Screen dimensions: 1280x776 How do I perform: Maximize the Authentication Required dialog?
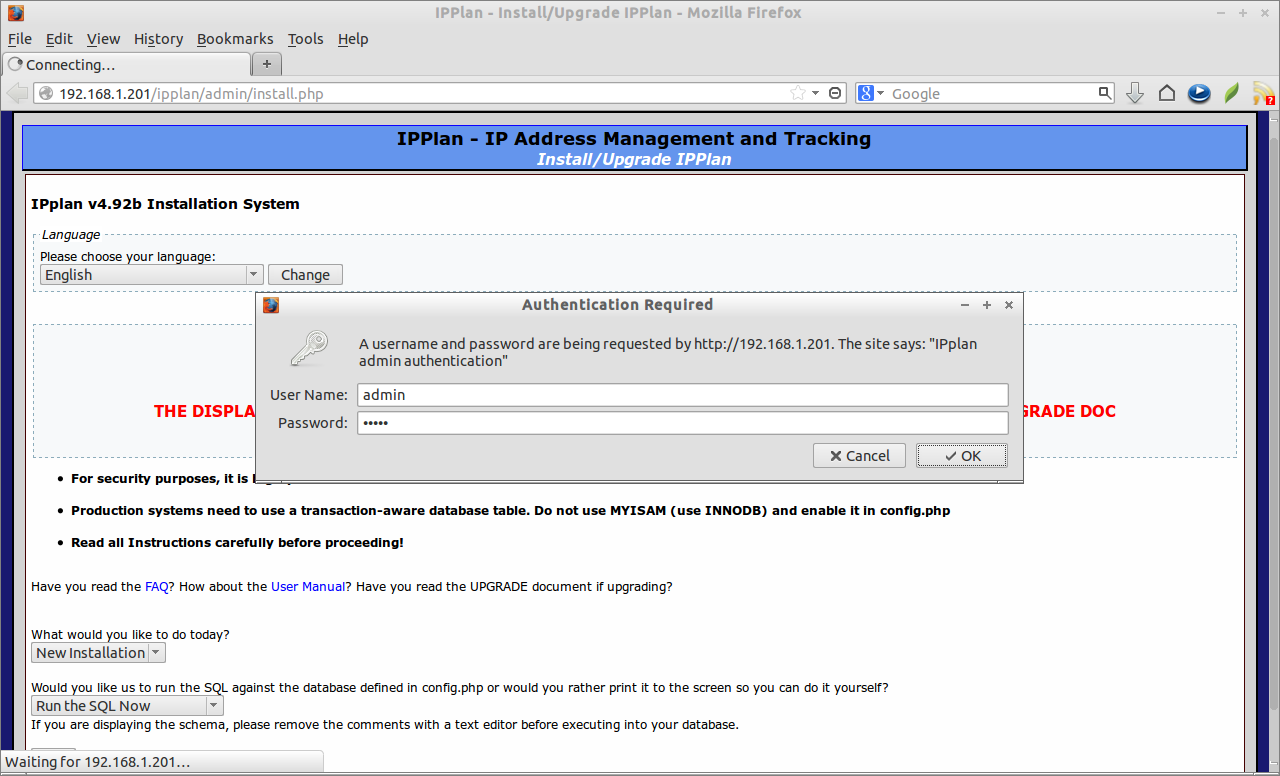(x=987, y=305)
